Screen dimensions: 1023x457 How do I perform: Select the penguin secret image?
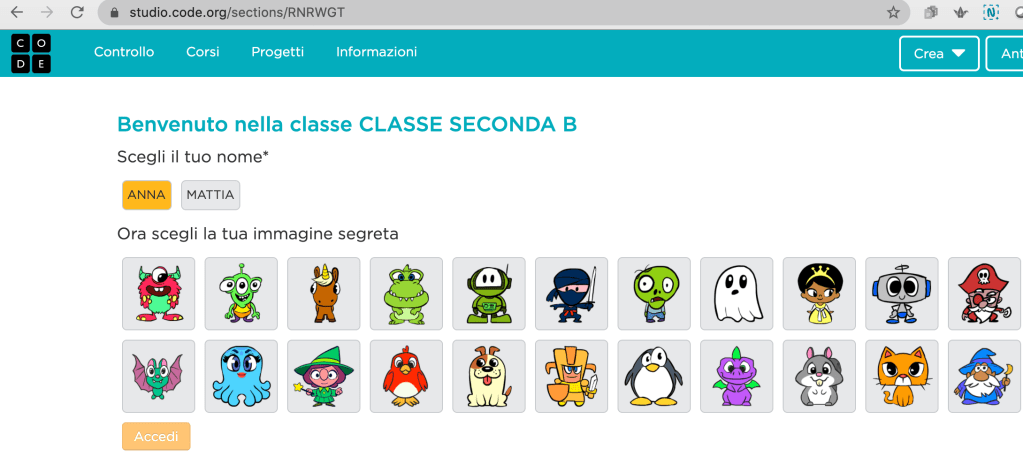(654, 377)
